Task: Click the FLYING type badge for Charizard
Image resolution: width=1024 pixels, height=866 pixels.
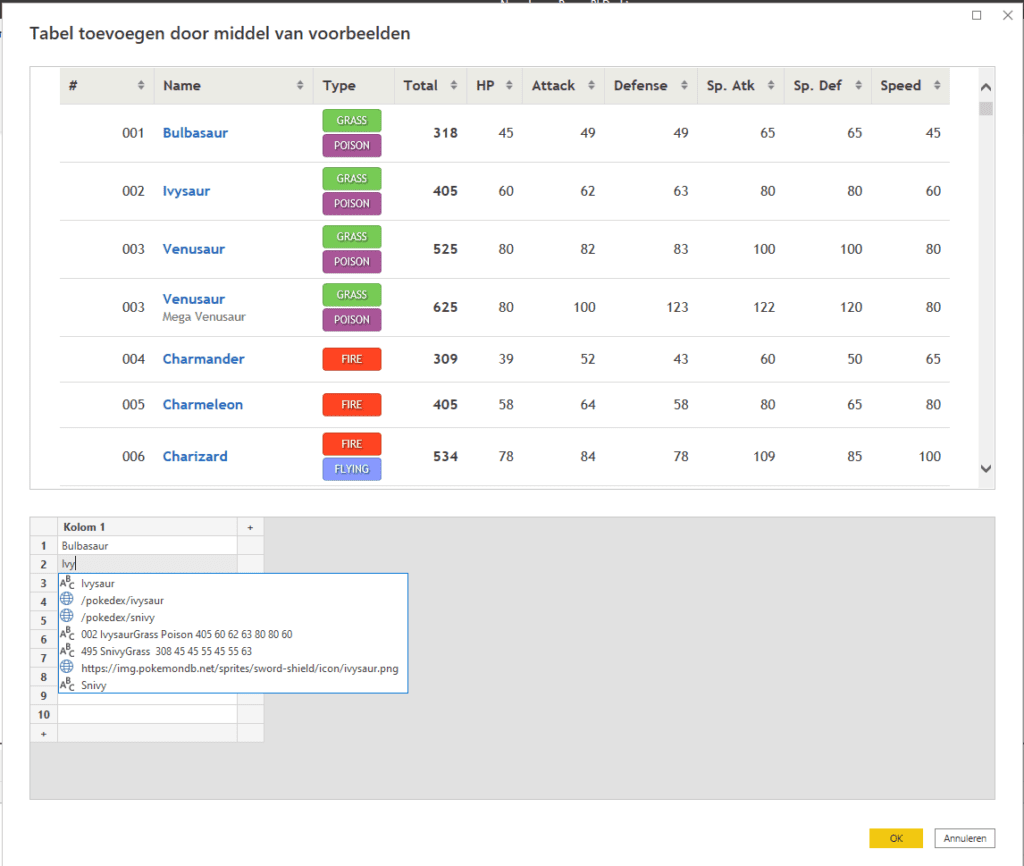Action: click(352, 469)
